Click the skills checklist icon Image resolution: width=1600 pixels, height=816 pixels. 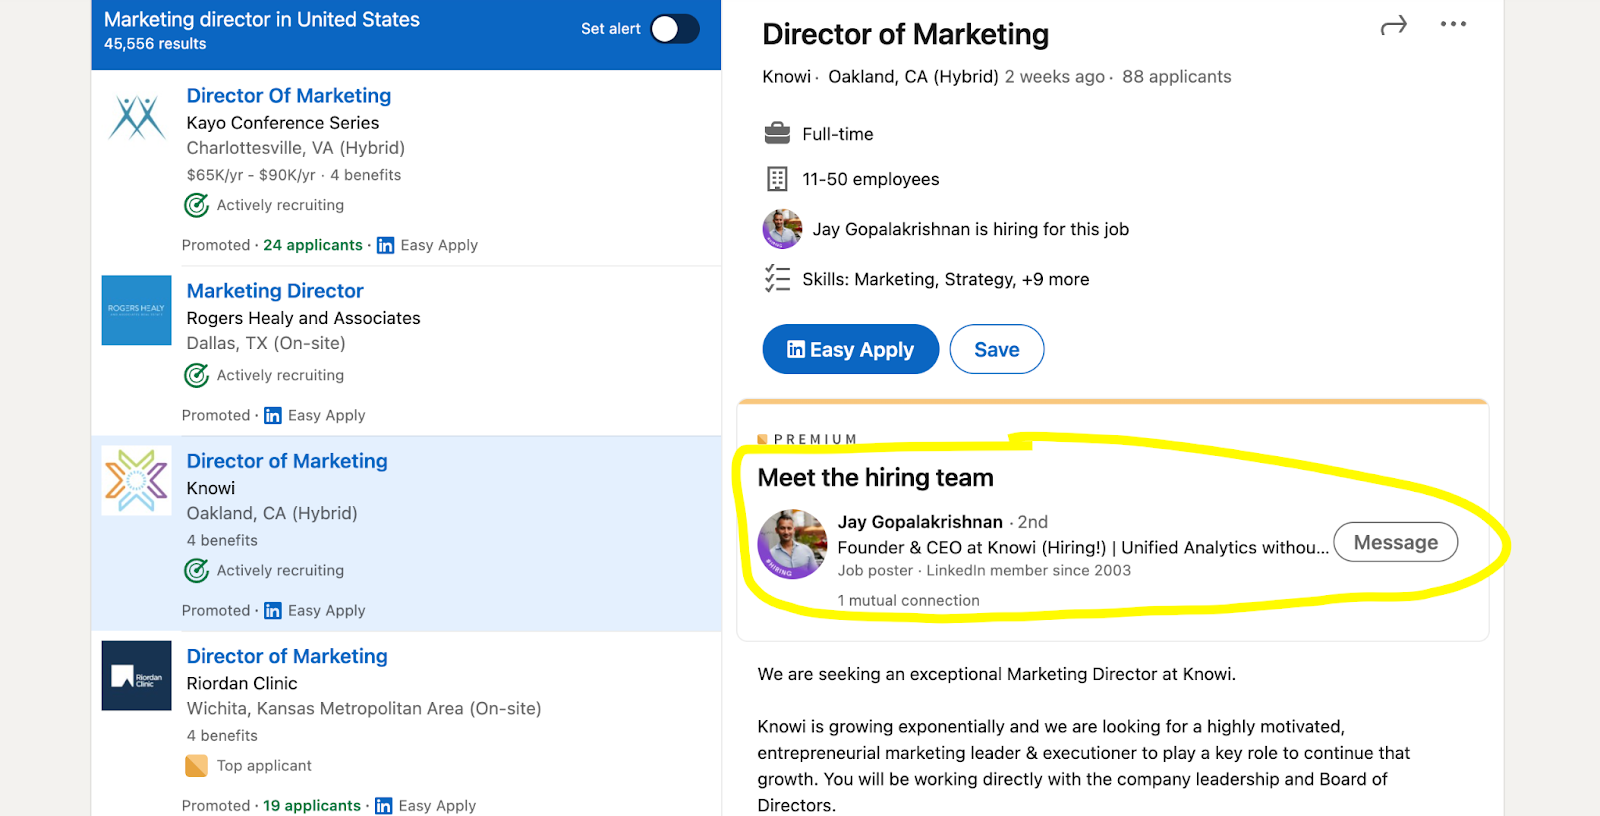[777, 278]
